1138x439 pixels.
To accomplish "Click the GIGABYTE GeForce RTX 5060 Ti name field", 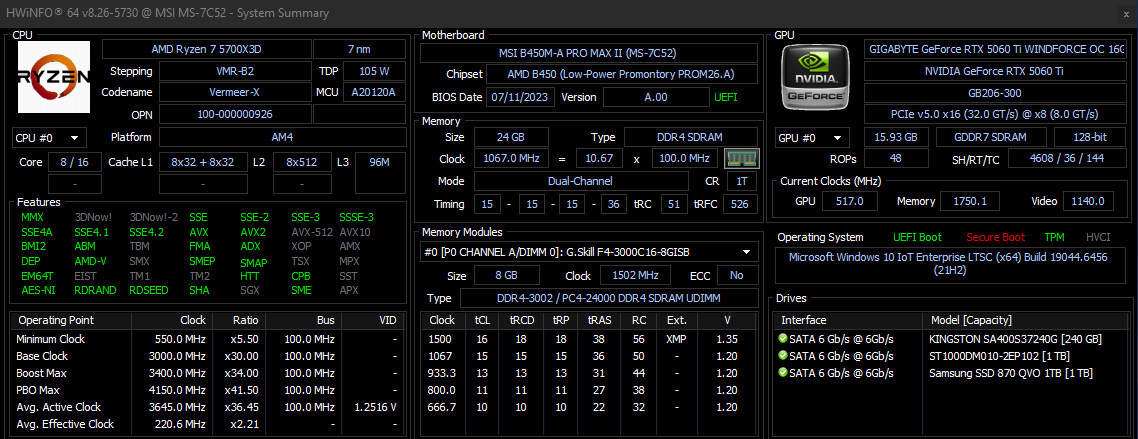I will pos(995,49).
